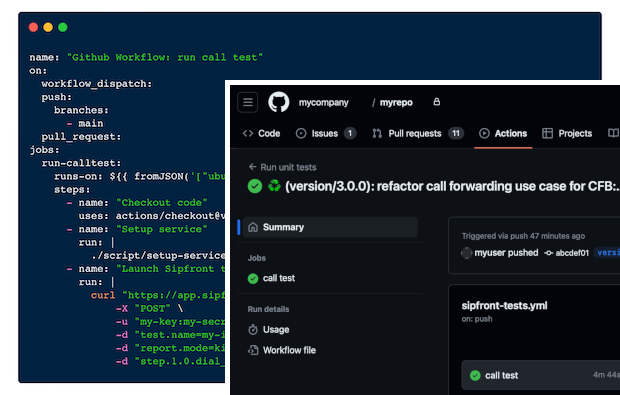Viewport: 620px width, 395px height.
Task: Click the 'pull_request:' line in code
Action: pos(81,137)
